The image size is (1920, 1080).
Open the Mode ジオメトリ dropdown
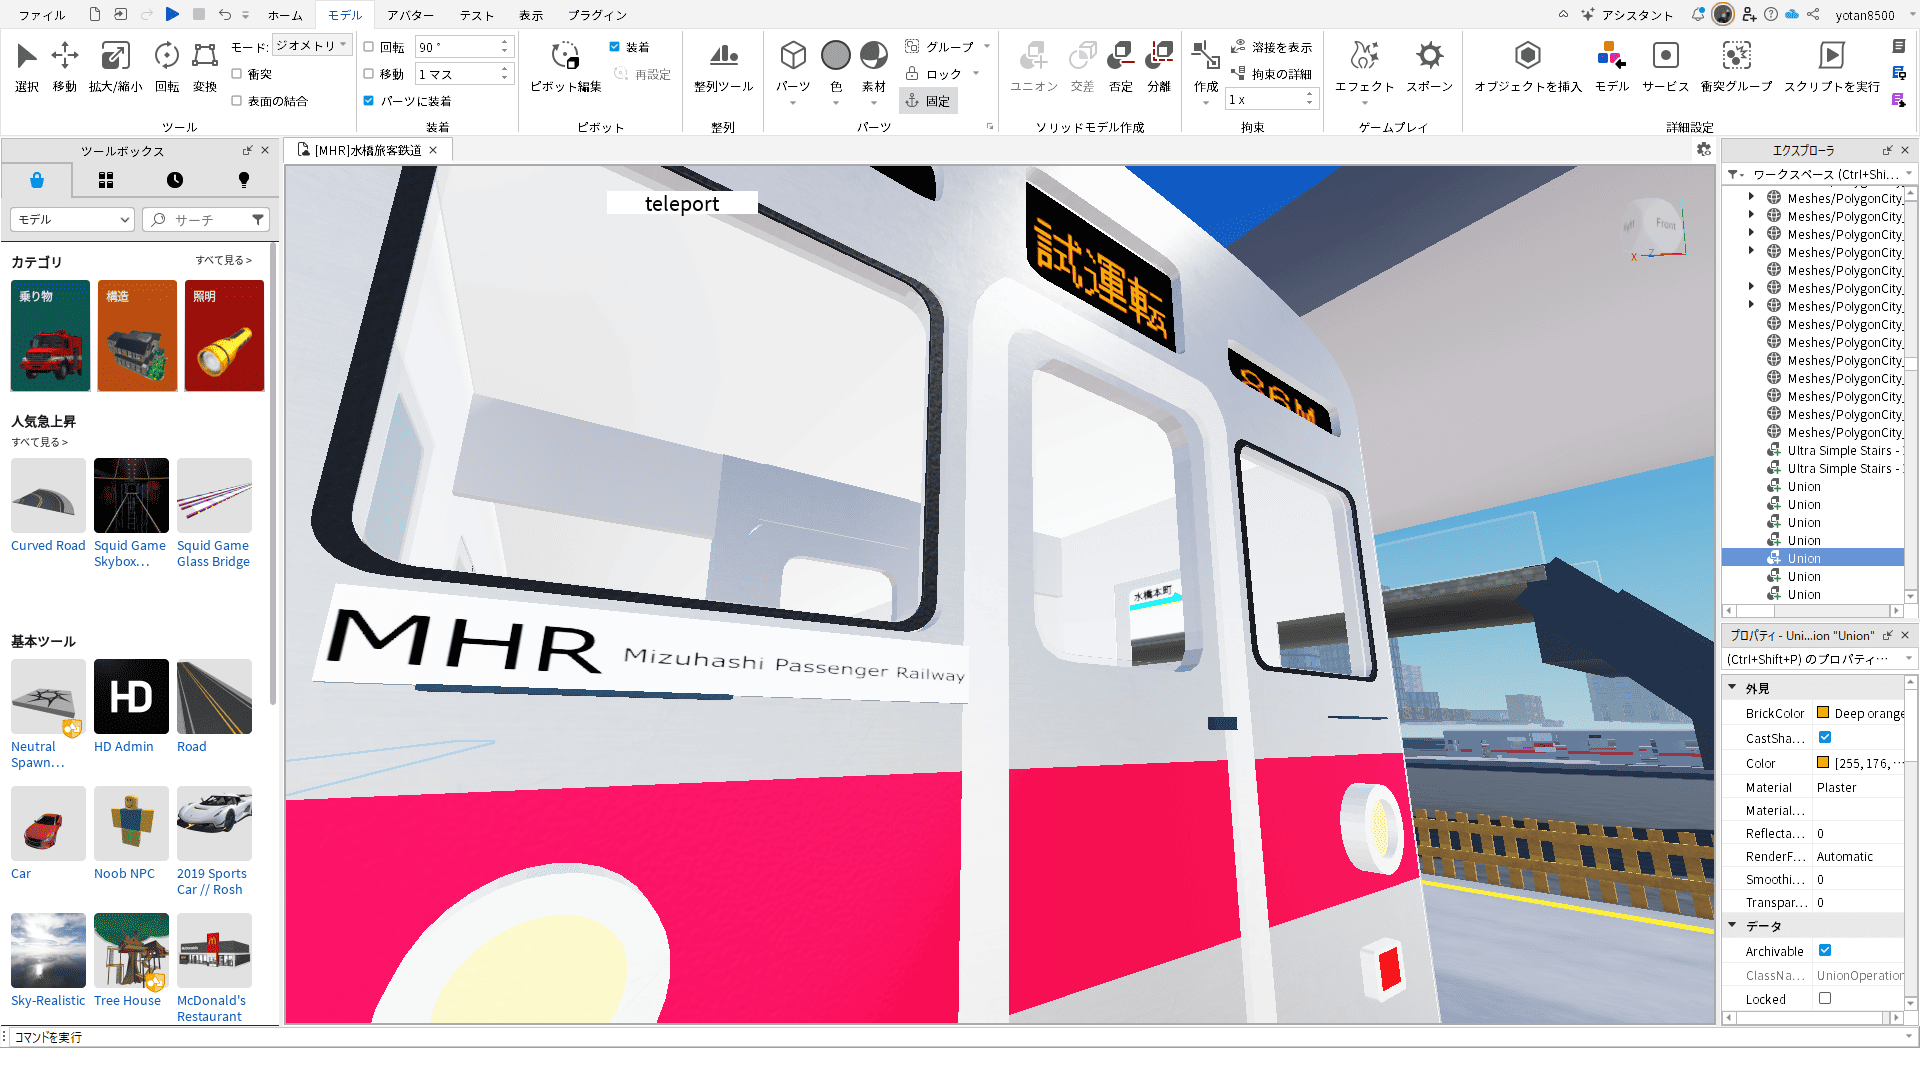311,46
